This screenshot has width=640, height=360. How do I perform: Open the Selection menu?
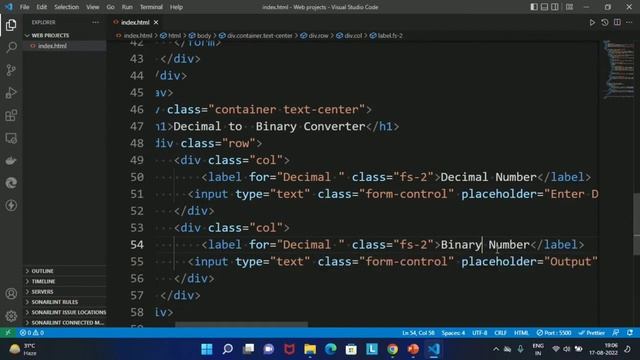pos(67,7)
